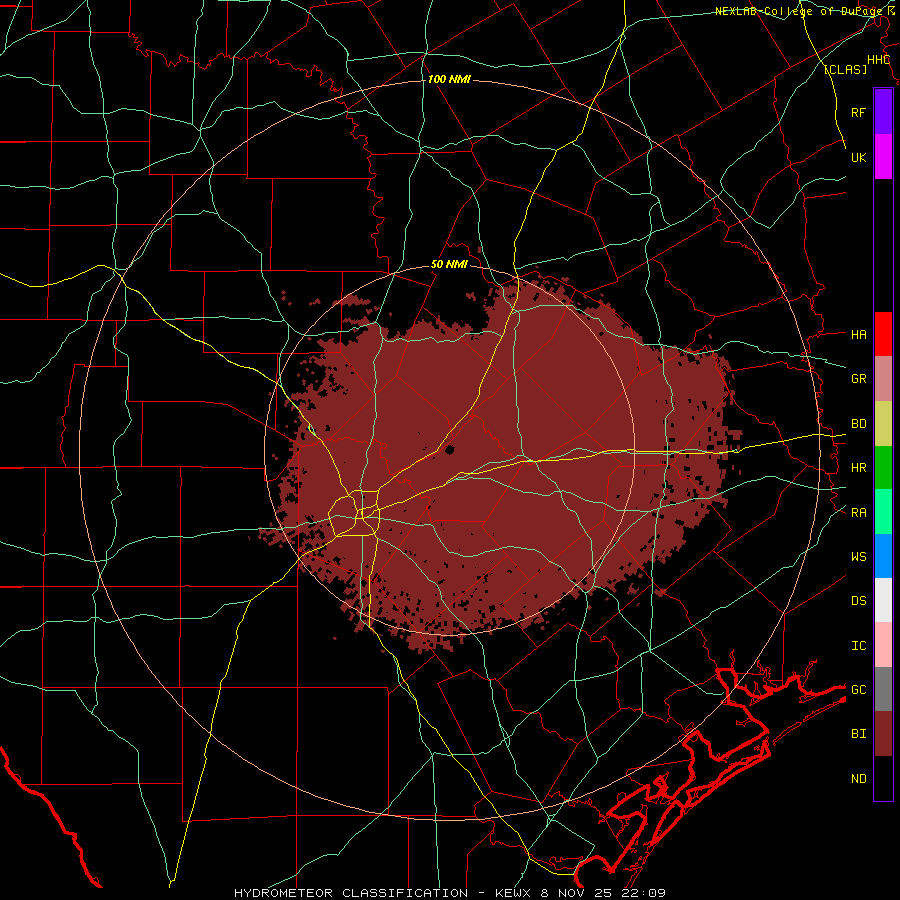This screenshot has height=900, width=900.
Task: Click the small black hole at radar center
Action: tap(449, 449)
